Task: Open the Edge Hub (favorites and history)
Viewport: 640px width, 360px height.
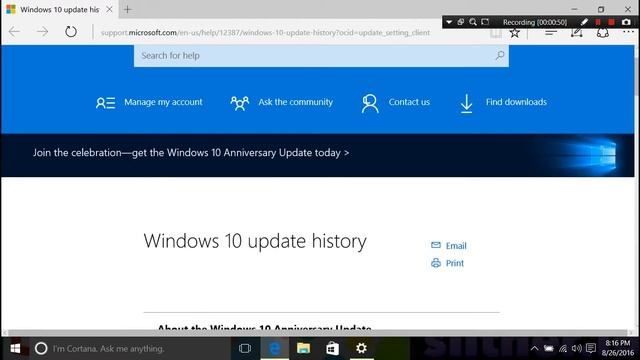Action: (x=551, y=33)
